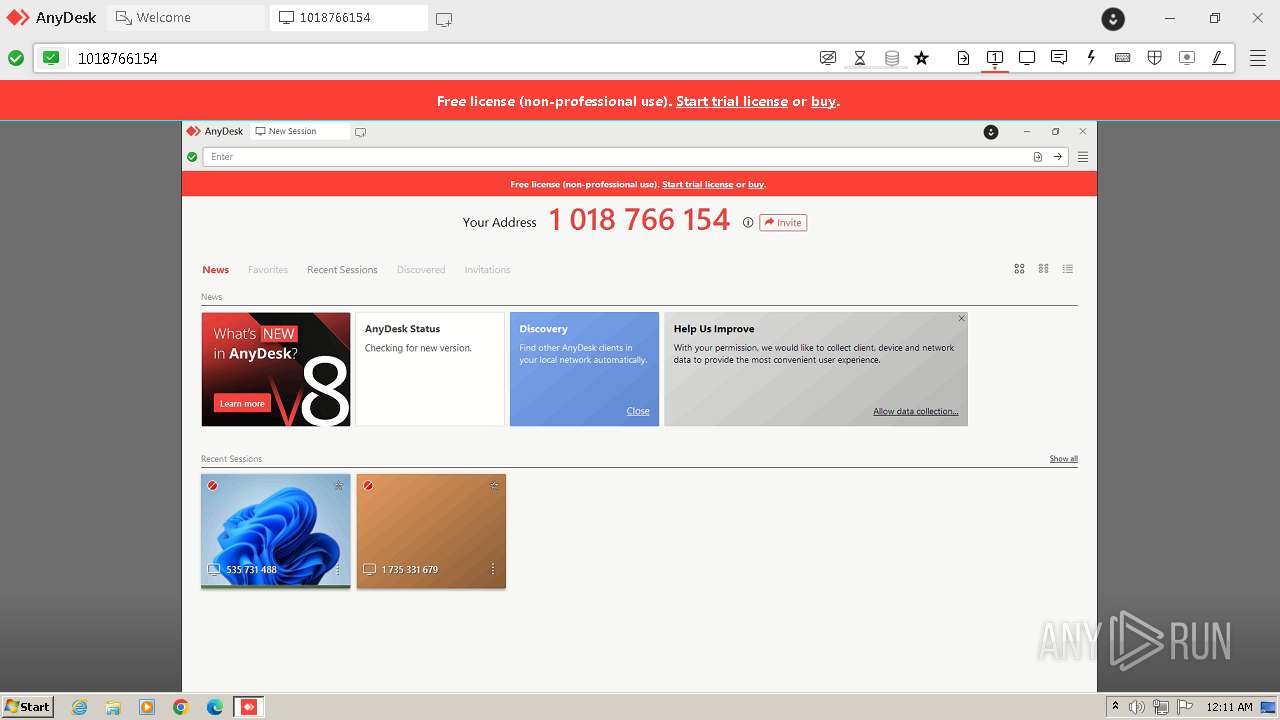This screenshot has height=720, width=1280.
Task: Click the Windows Start button
Action: (x=27, y=706)
